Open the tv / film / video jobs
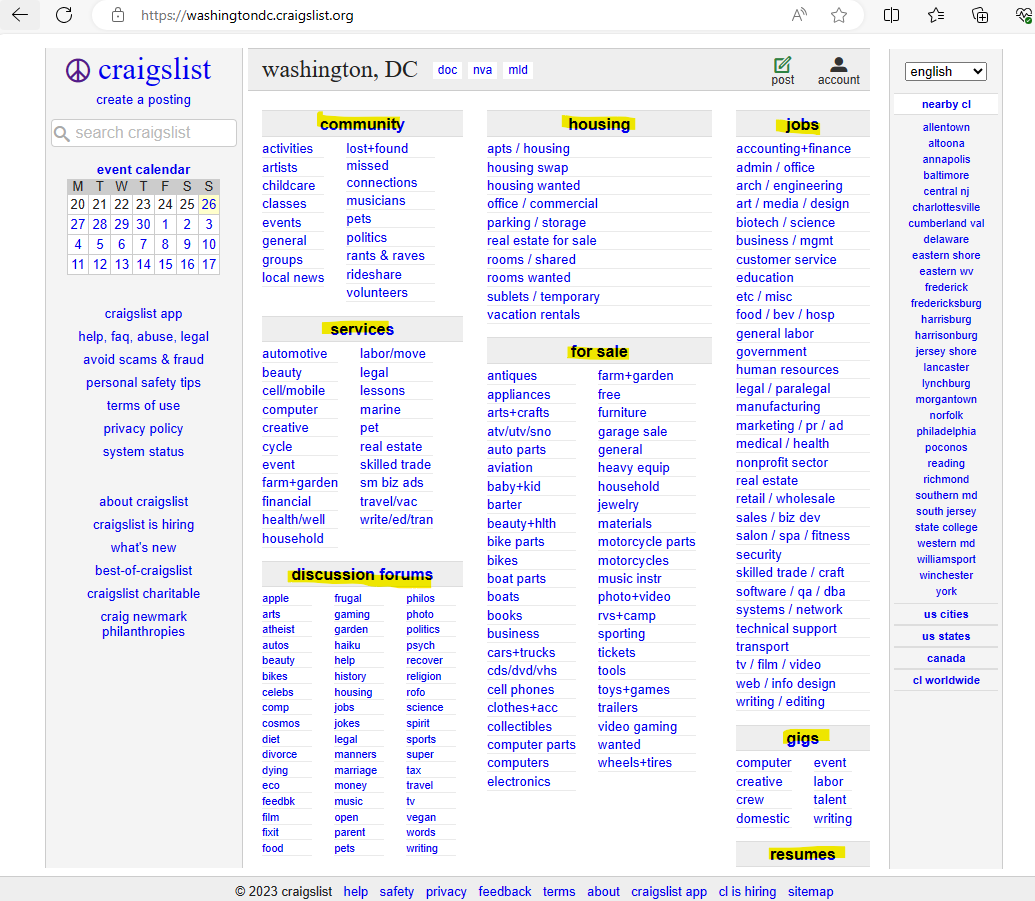Viewport: 1035px width, 901px height. [778, 665]
